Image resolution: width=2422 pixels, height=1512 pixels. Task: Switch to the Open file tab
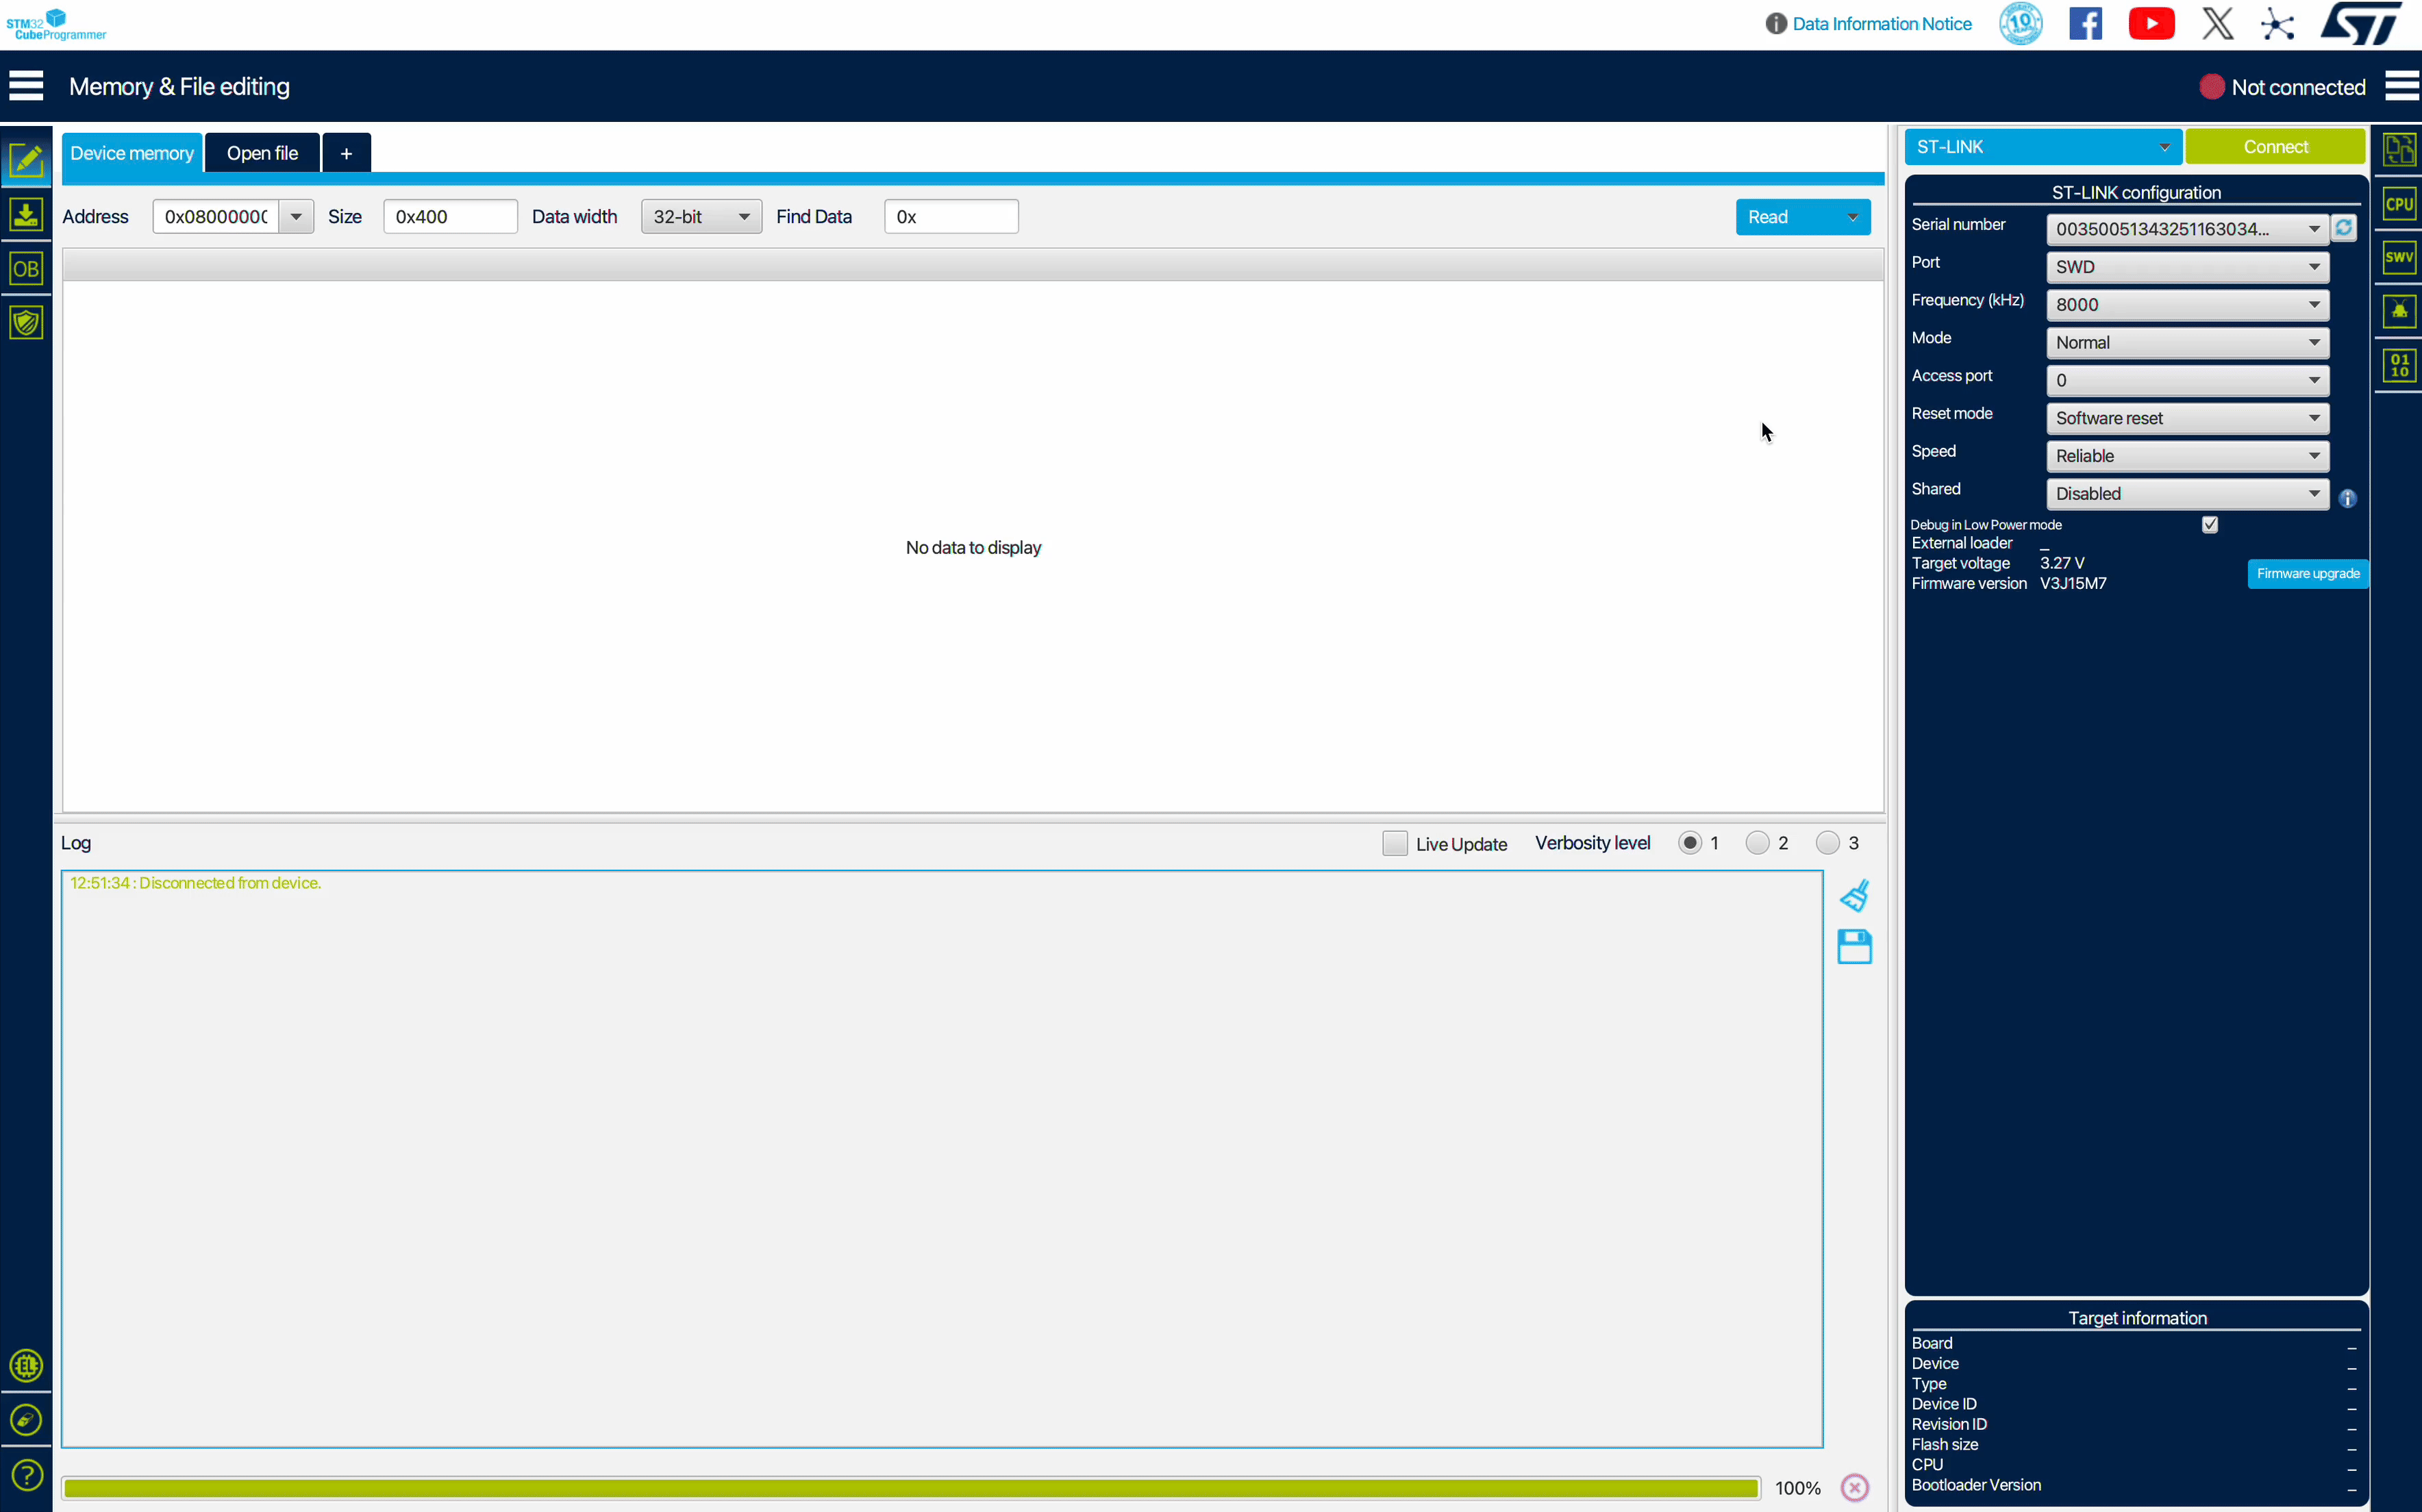262,153
